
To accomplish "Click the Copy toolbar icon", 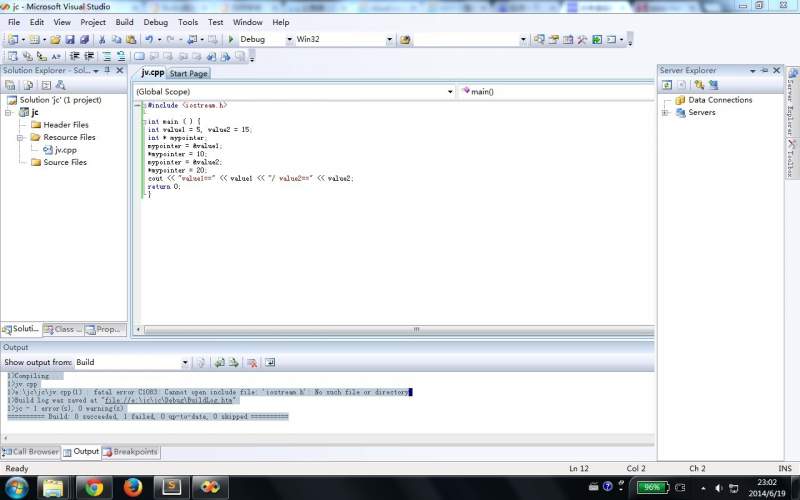I will click(x=116, y=39).
